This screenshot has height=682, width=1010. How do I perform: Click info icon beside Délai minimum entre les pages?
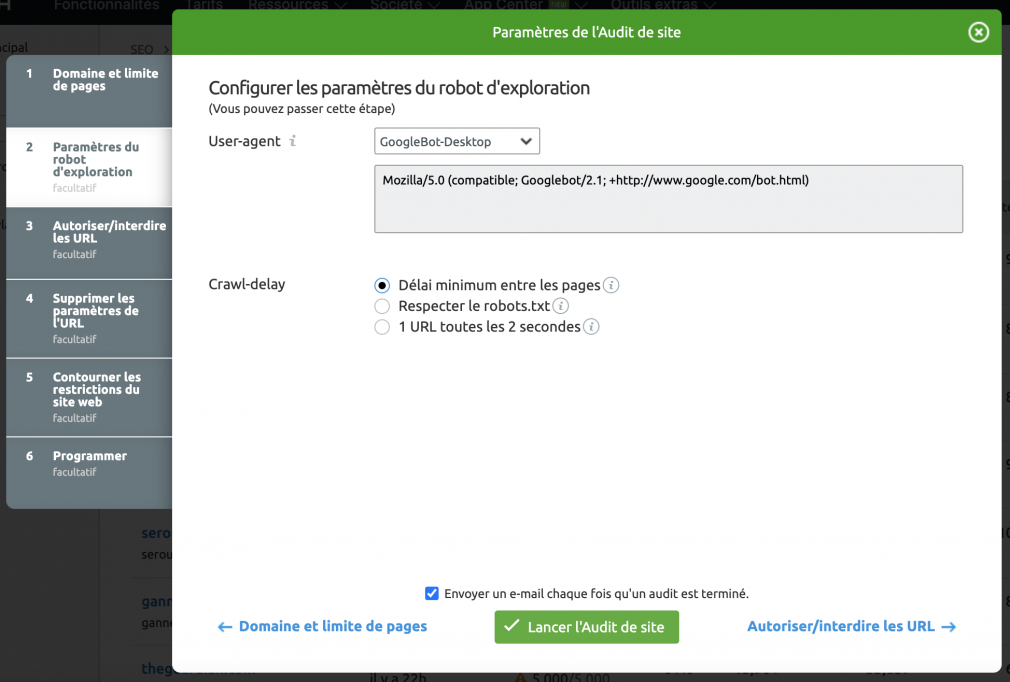tap(611, 285)
